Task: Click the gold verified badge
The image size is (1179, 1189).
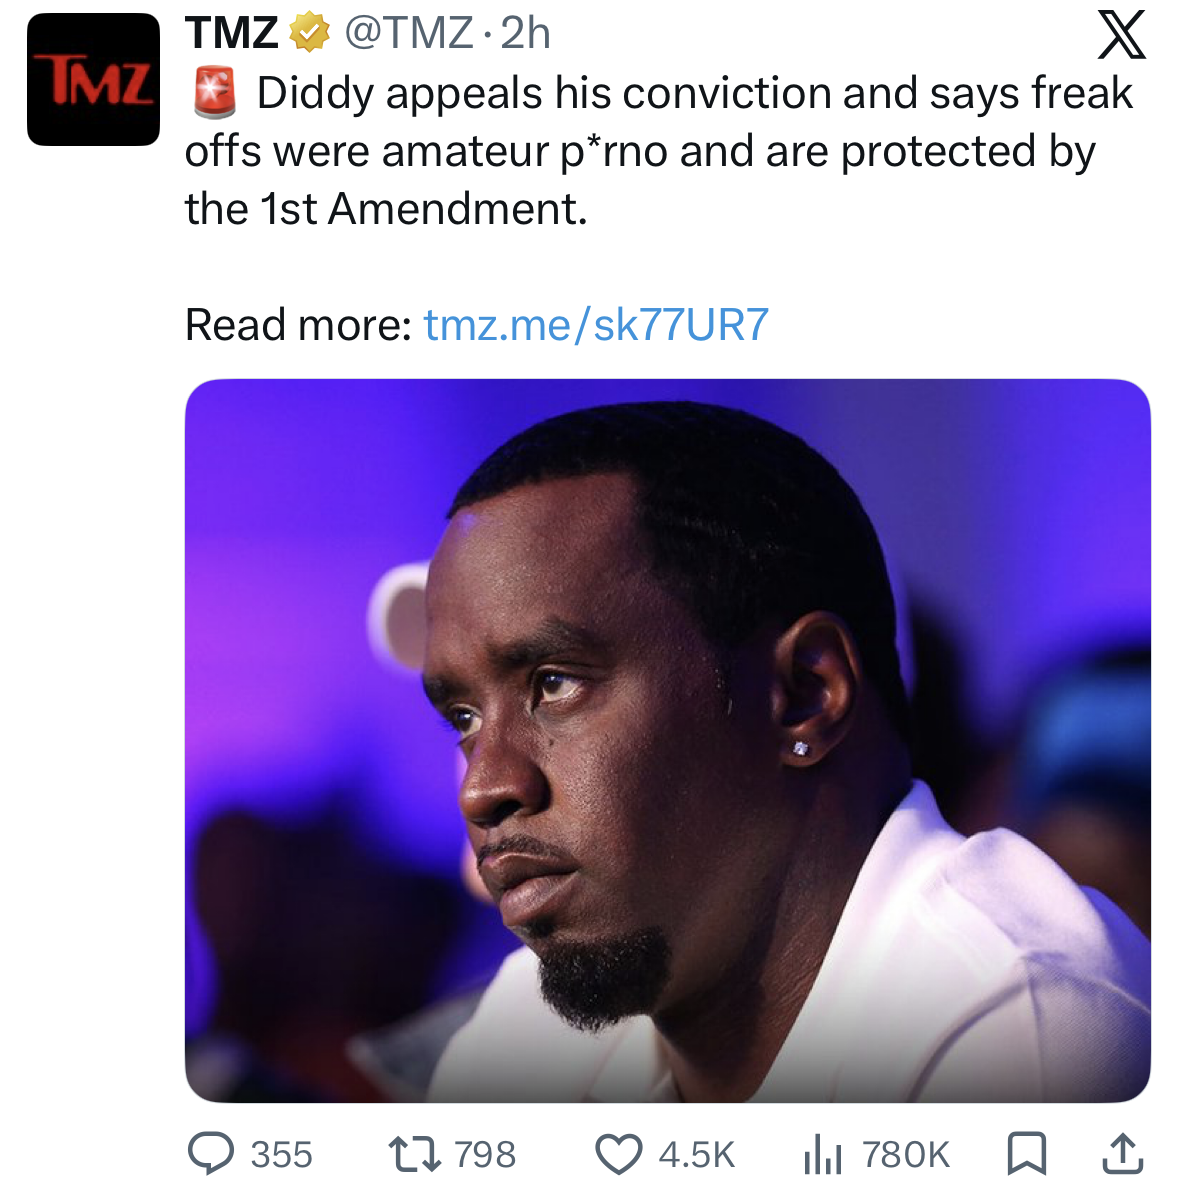Action: click(x=309, y=33)
